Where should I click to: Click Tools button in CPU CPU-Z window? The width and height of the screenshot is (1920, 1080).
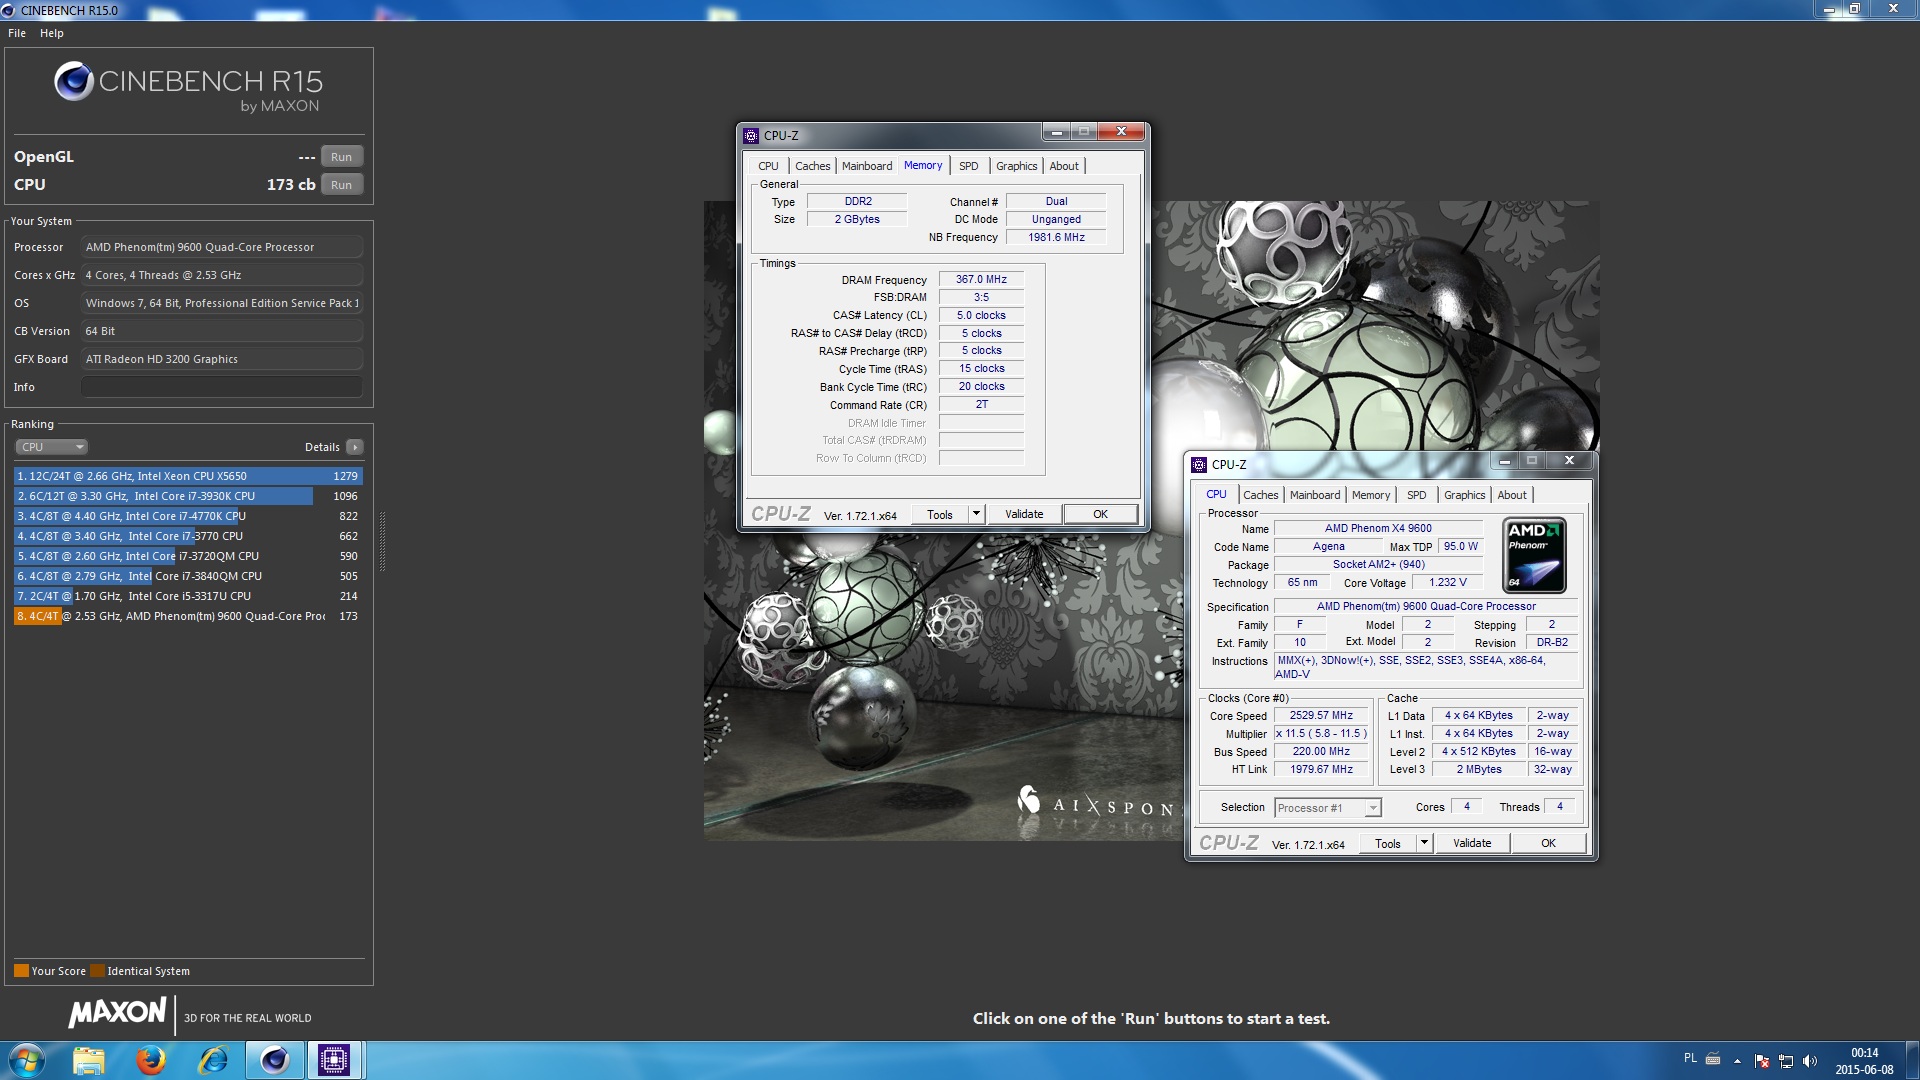pos(1388,843)
